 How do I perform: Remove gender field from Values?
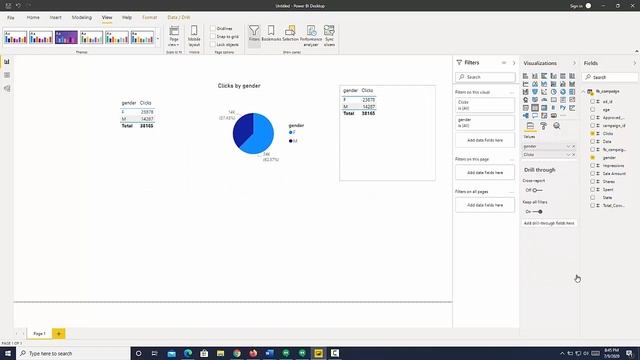click(573, 146)
